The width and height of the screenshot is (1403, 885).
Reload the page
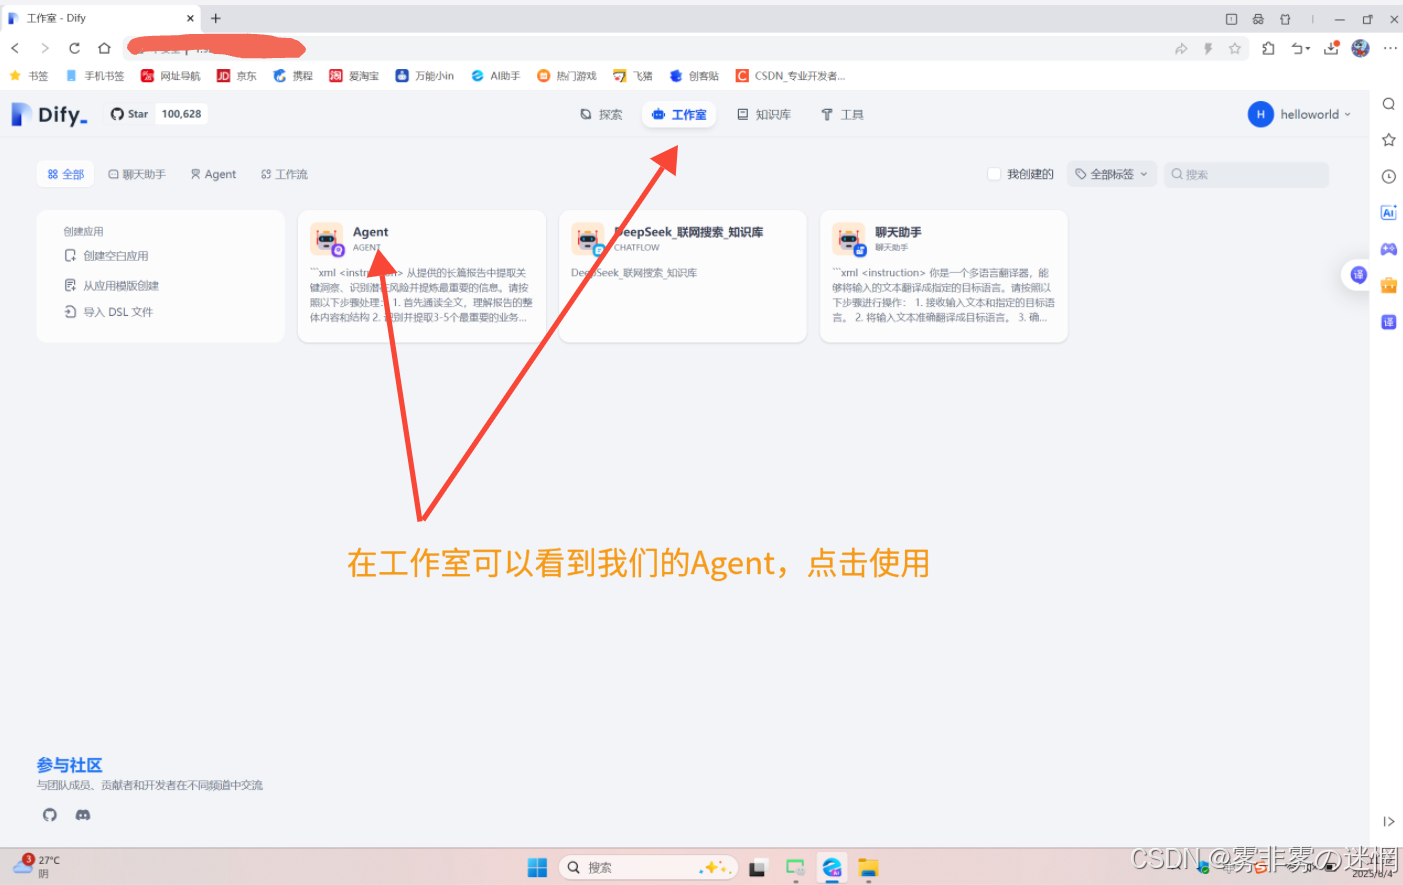74,48
